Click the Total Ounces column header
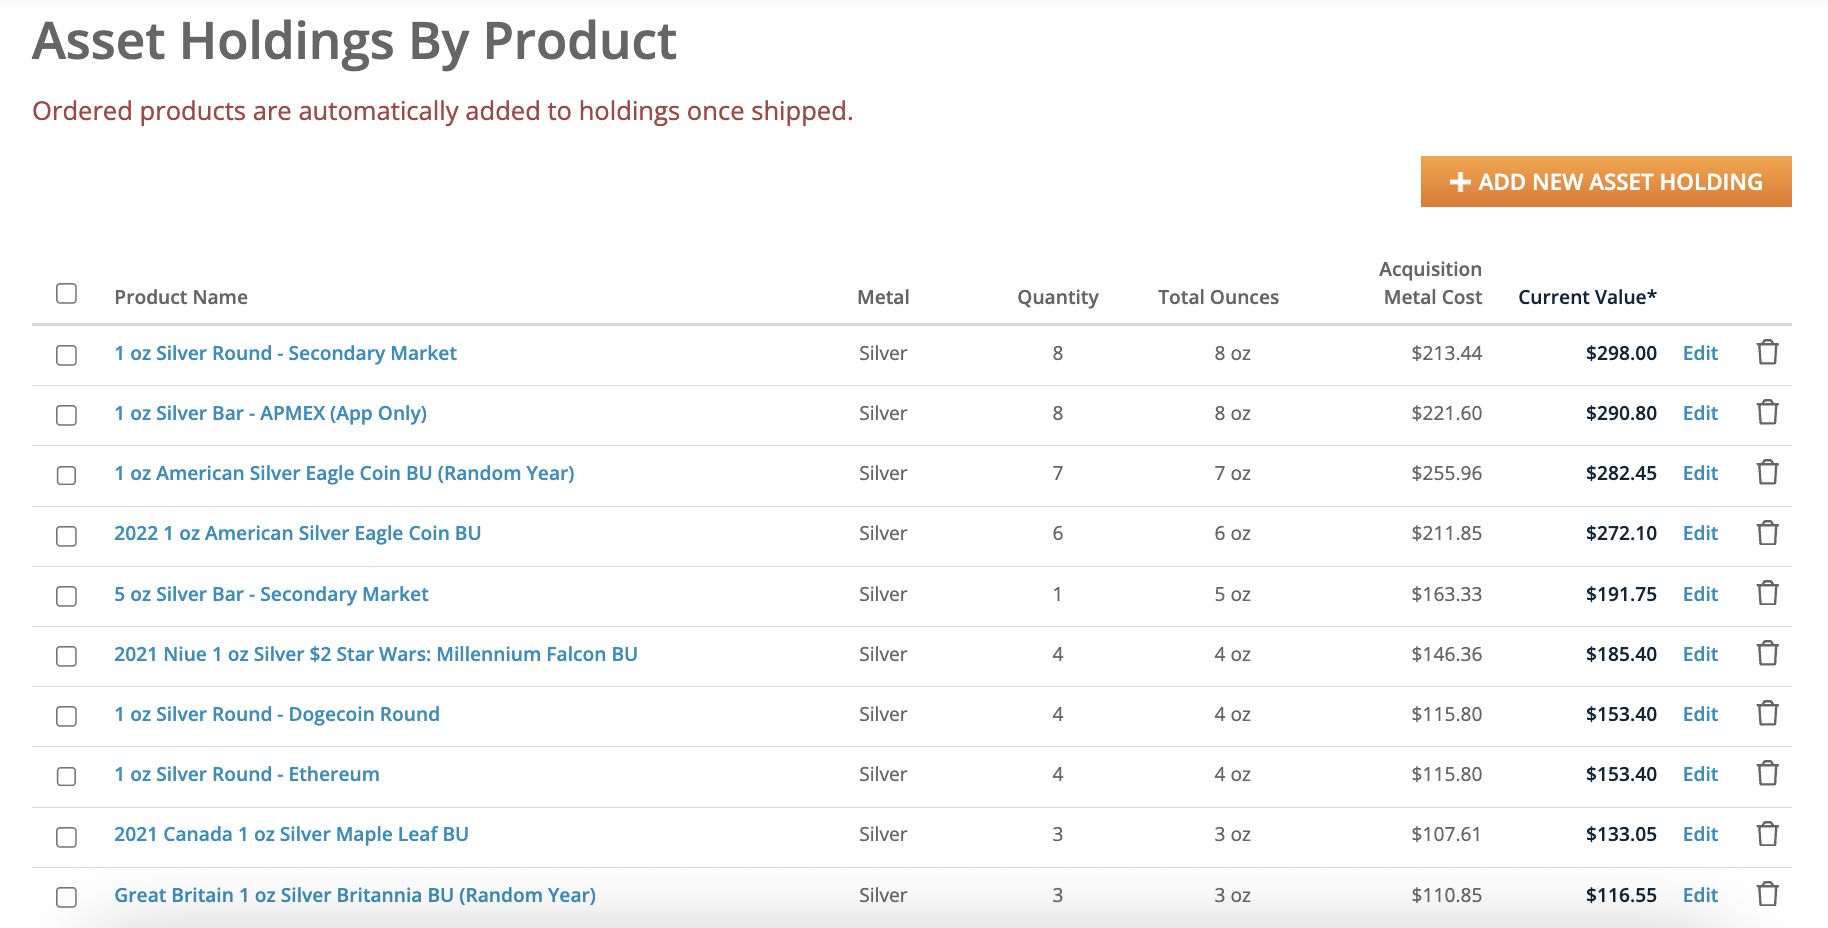This screenshot has width=1828, height=928. pyautogui.click(x=1218, y=297)
